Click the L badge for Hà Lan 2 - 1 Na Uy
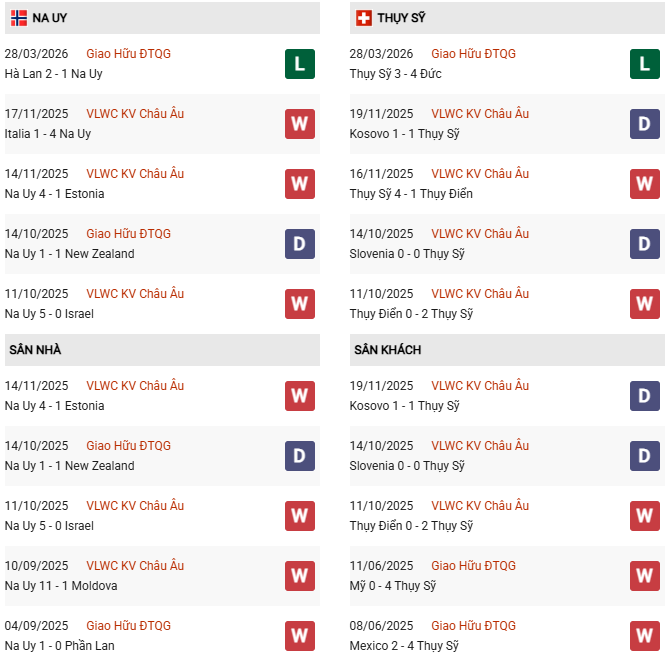The image size is (666, 662). (x=299, y=64)
